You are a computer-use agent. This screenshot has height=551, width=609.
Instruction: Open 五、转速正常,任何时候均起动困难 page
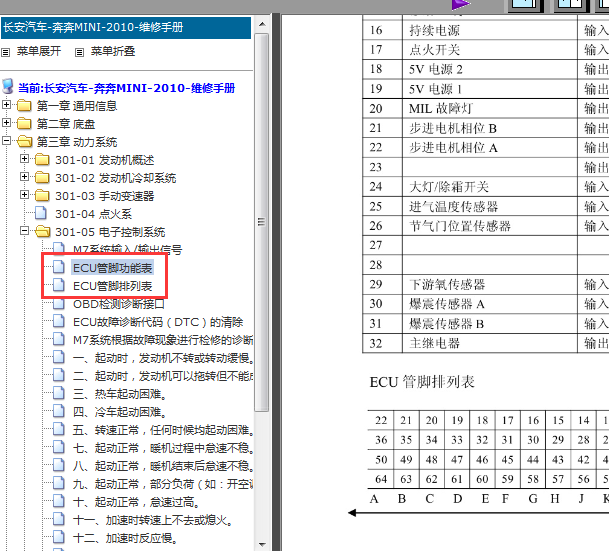163,430
